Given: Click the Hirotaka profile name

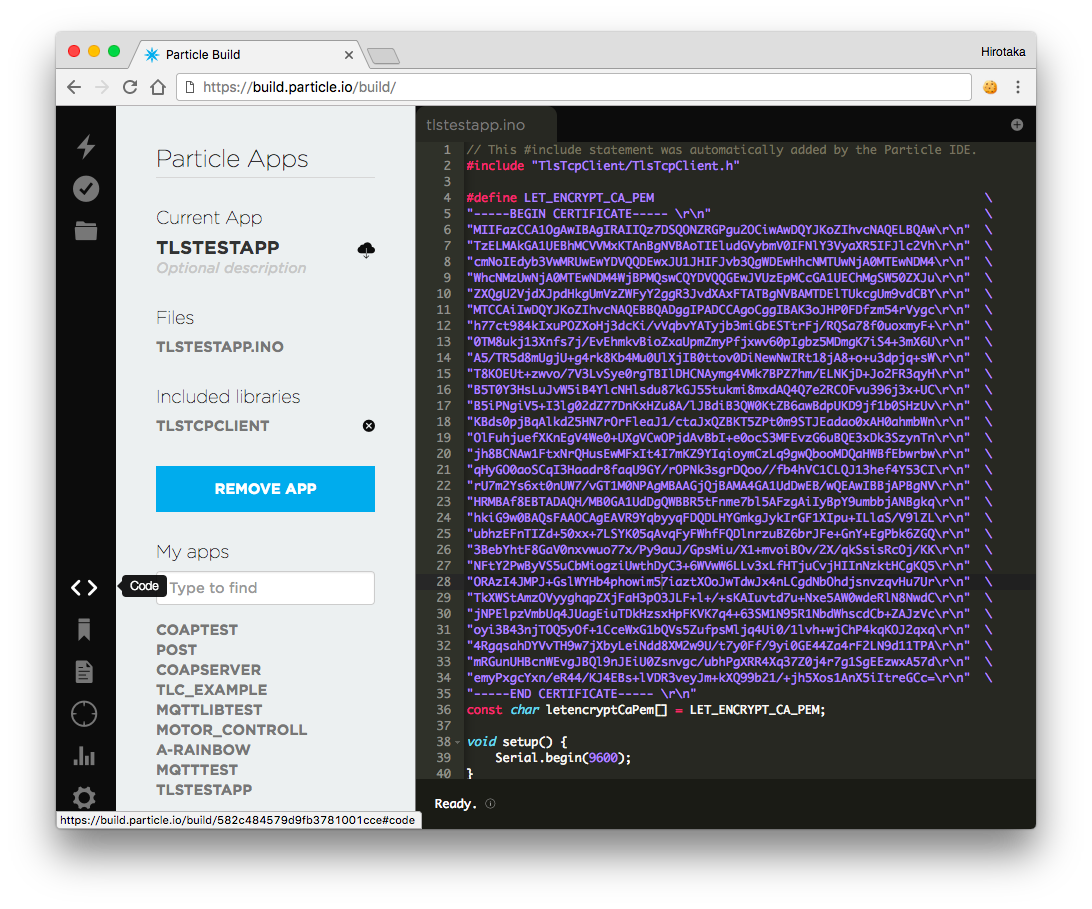Looking at the screenshot, I should point(1003,52).
